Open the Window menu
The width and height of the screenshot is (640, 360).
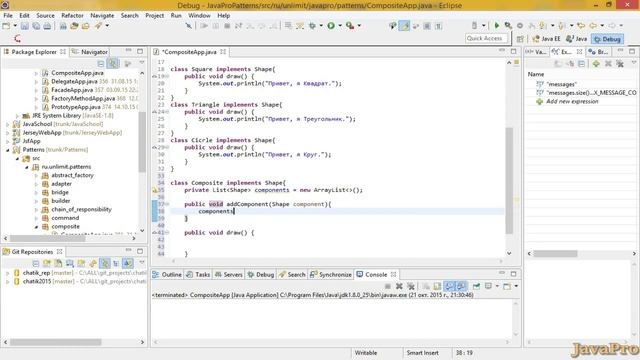tap(199, 16)
